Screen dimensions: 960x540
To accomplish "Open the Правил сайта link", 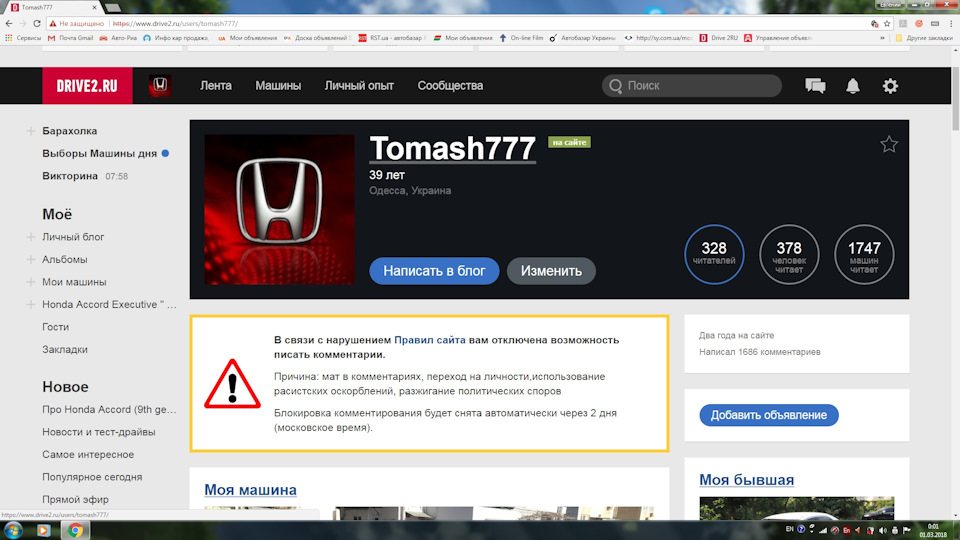I will (429, 340).
